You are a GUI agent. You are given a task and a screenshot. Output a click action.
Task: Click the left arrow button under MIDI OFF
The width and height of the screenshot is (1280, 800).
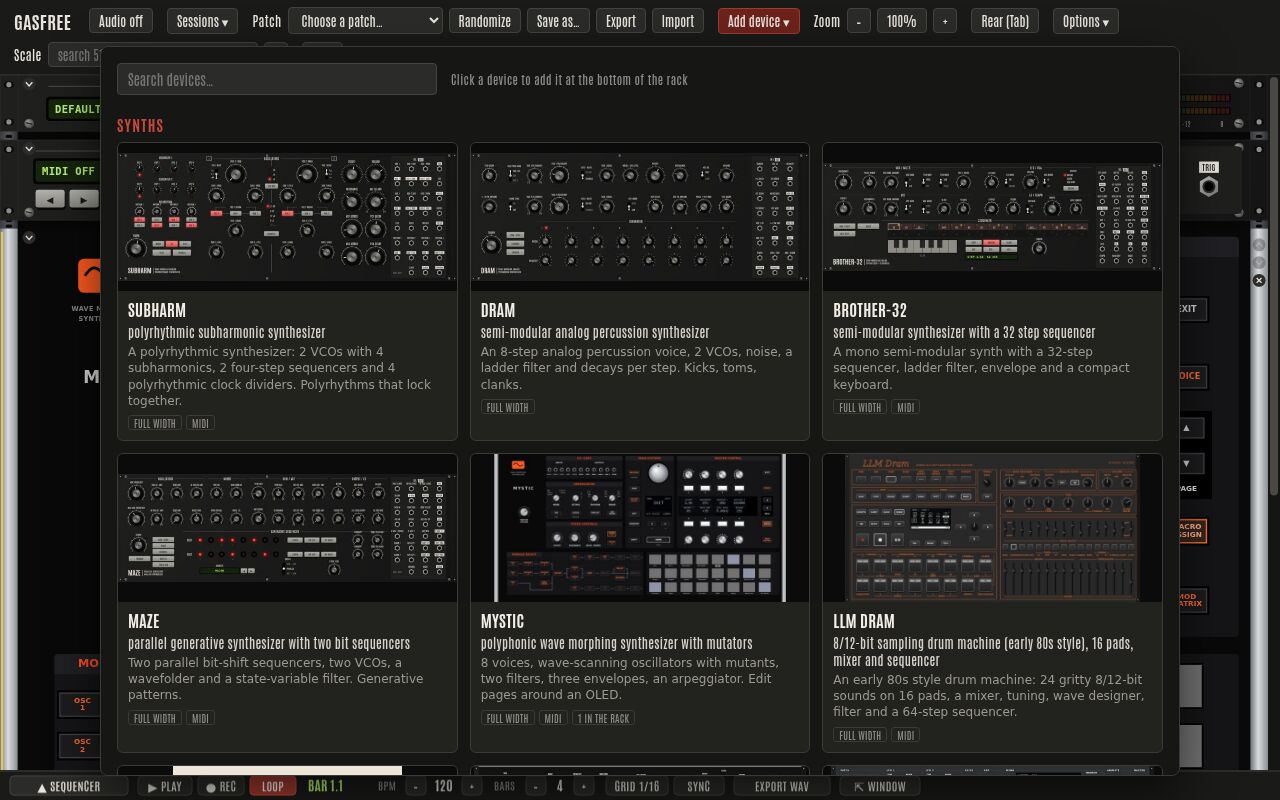click(x=50, y=199)
